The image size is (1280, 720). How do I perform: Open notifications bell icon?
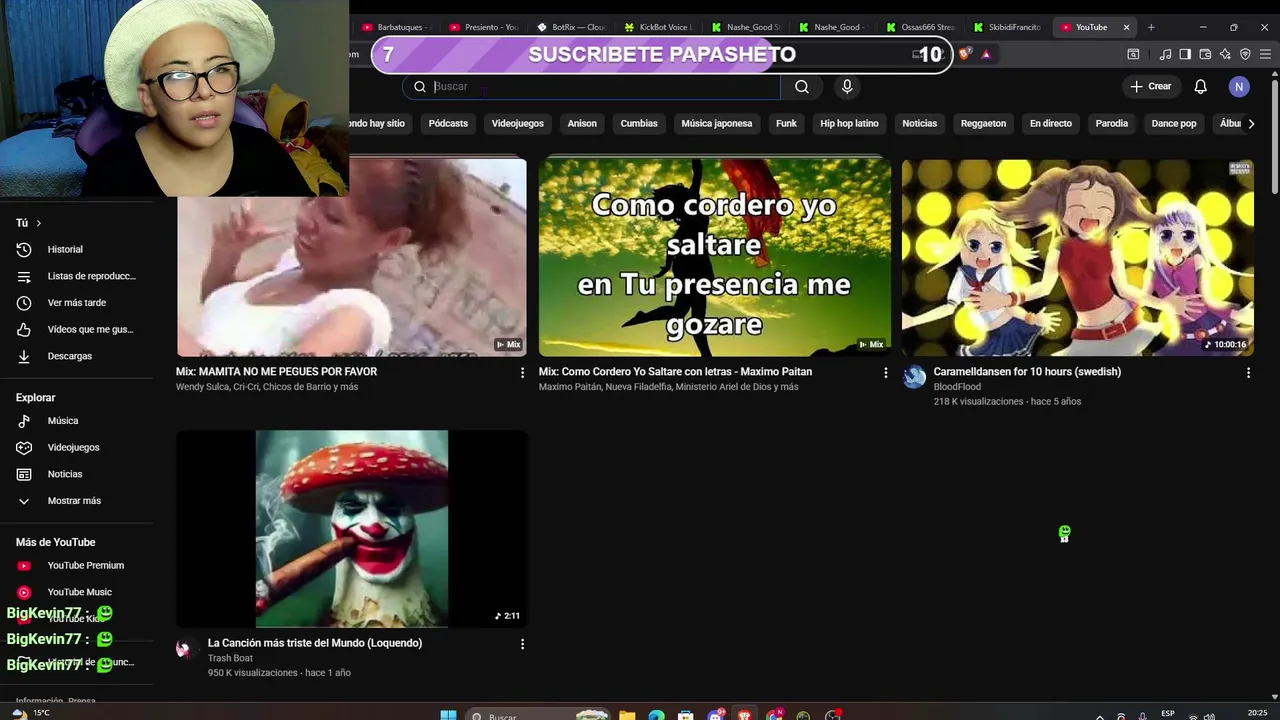1200,87
